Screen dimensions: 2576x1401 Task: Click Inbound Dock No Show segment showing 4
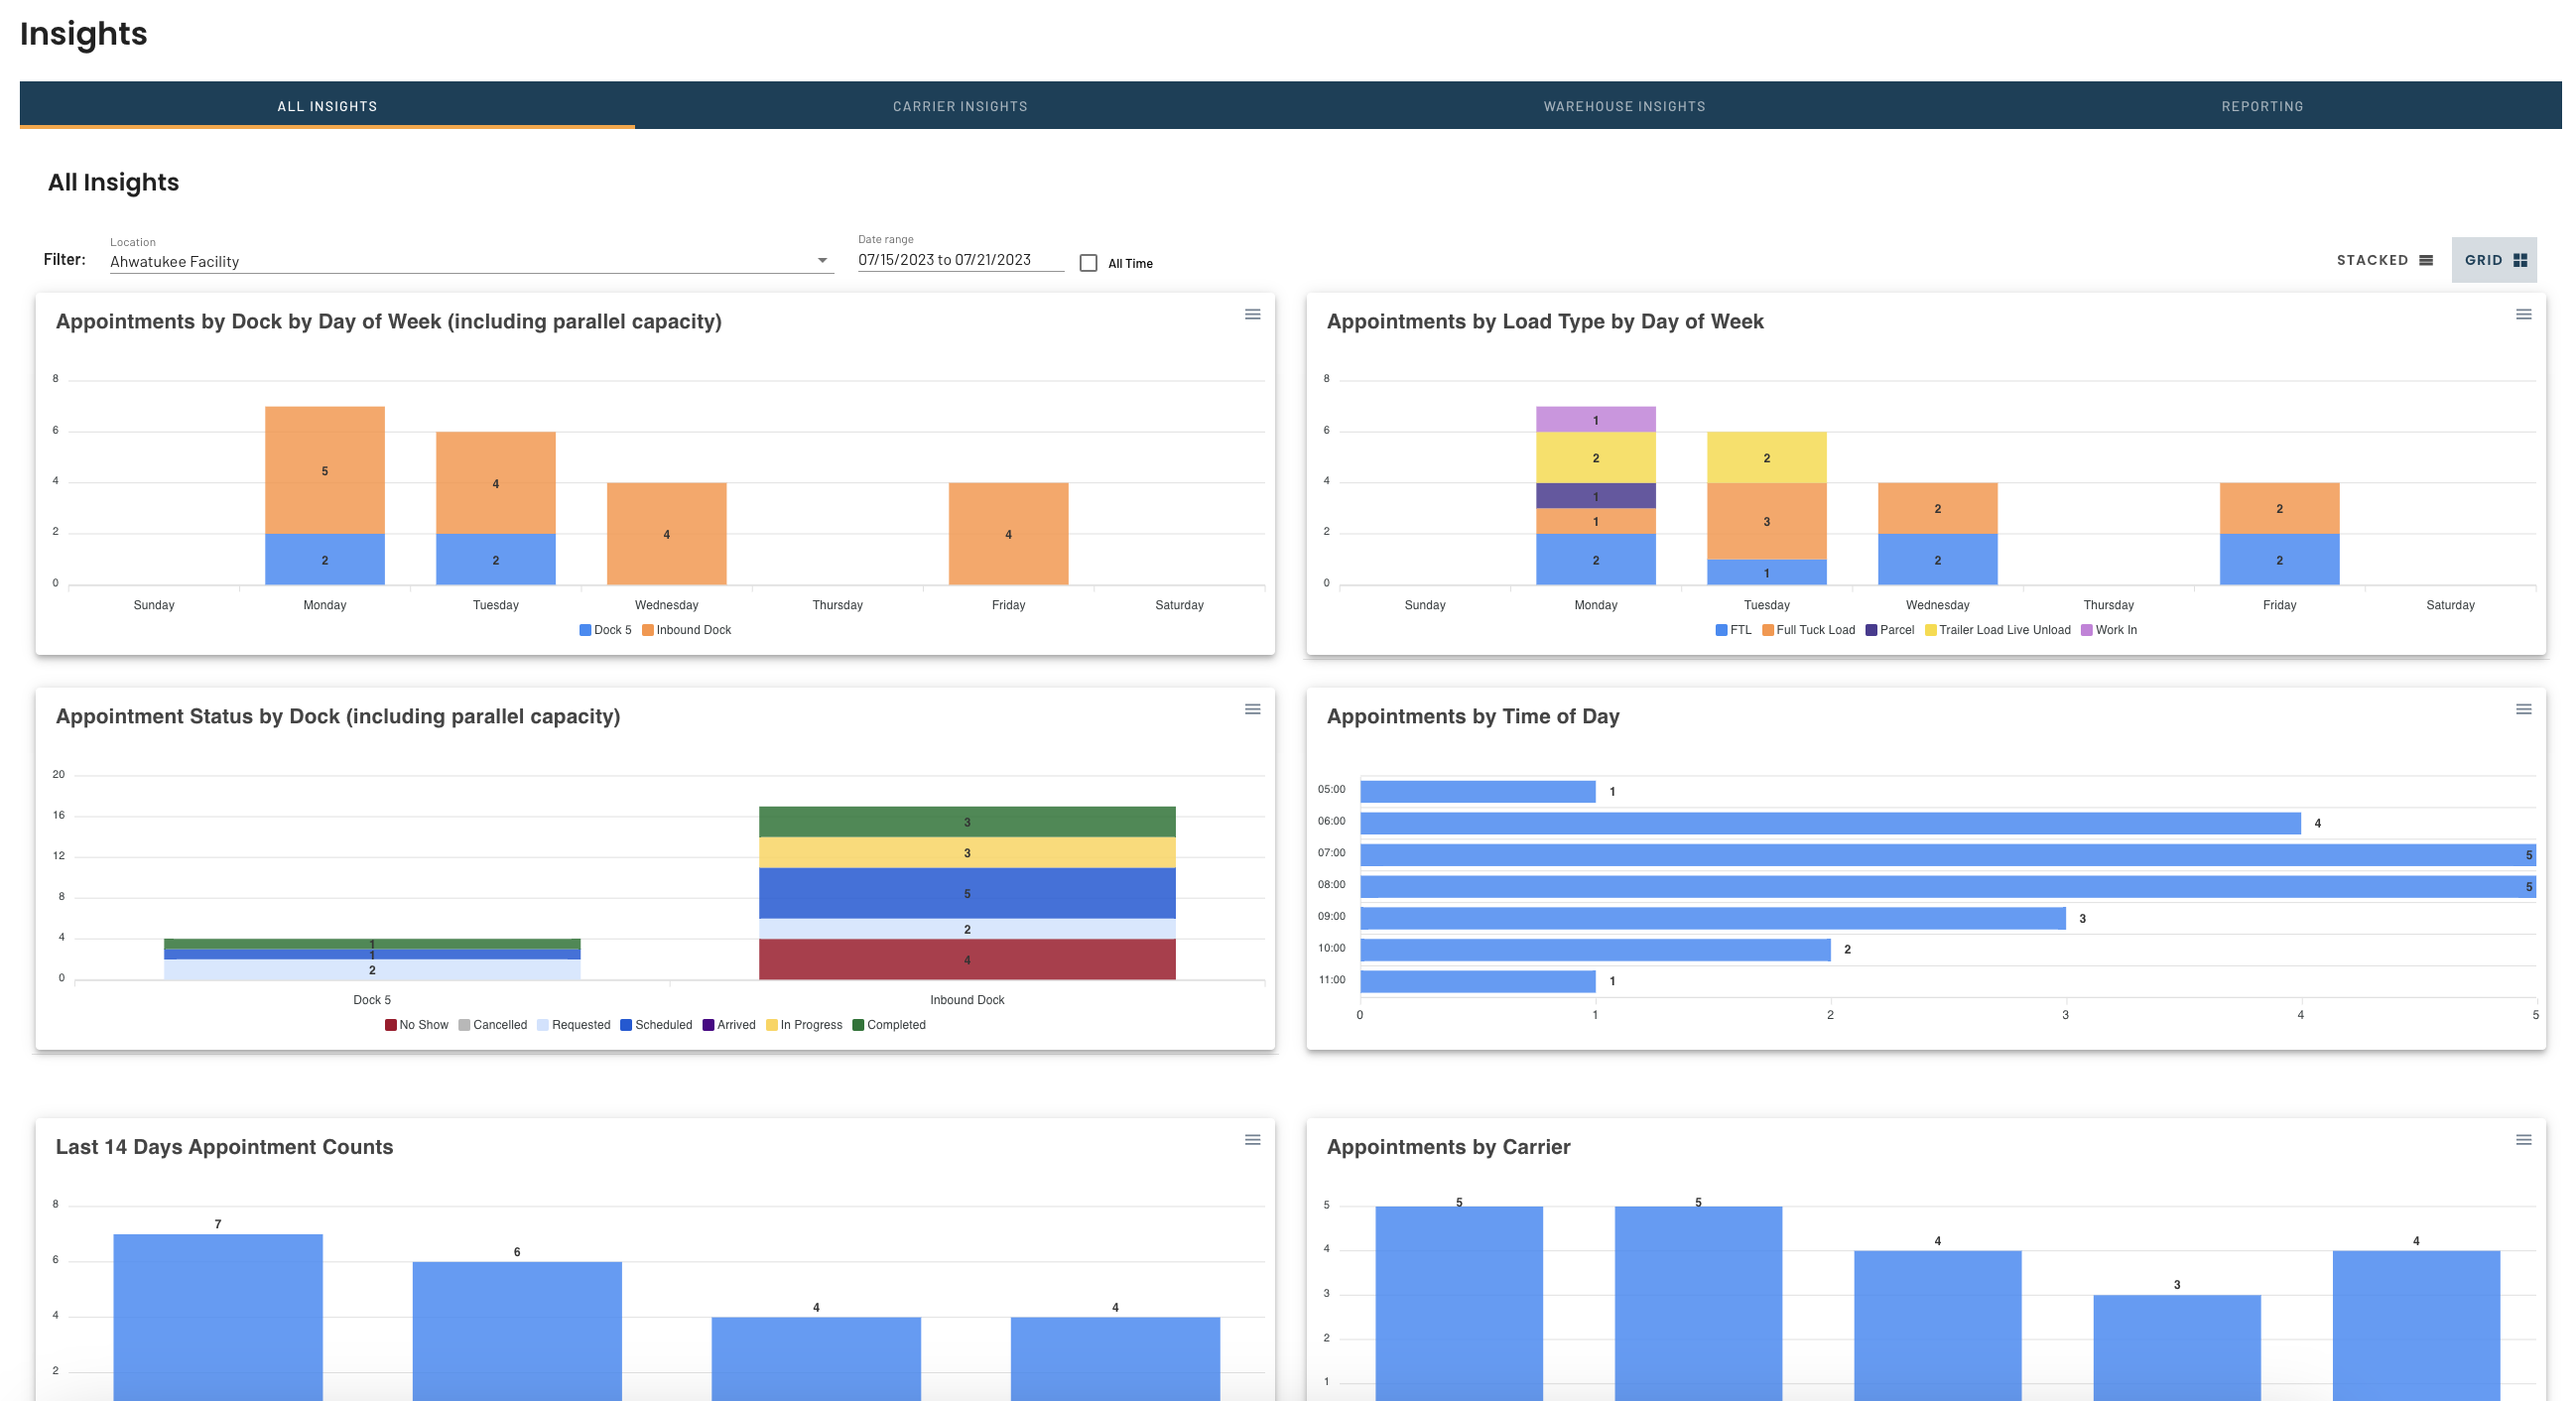(967, 960)
